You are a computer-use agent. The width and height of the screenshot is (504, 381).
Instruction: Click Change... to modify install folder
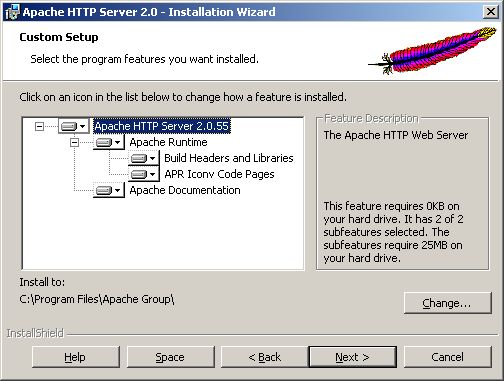pyautogui.click(x=448, y=303)
